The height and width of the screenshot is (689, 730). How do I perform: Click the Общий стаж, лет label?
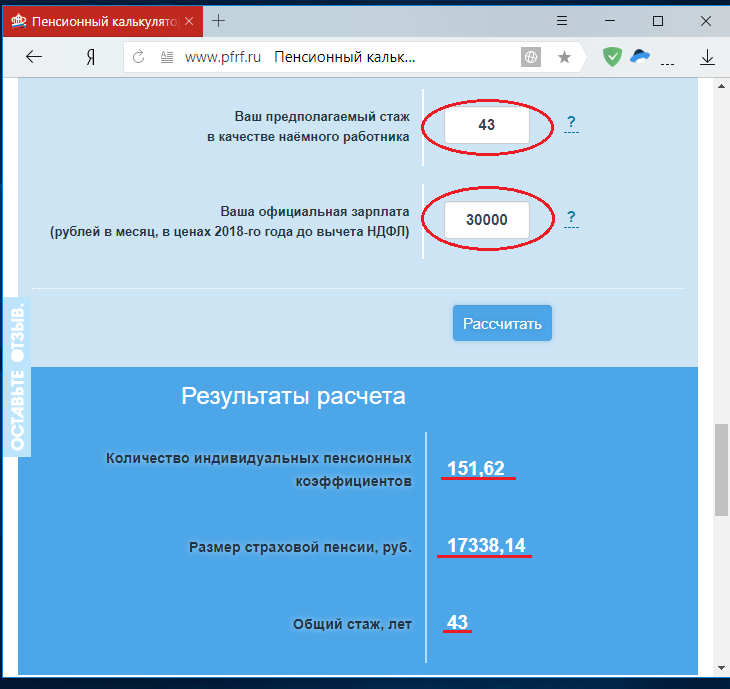pos(352,624)
